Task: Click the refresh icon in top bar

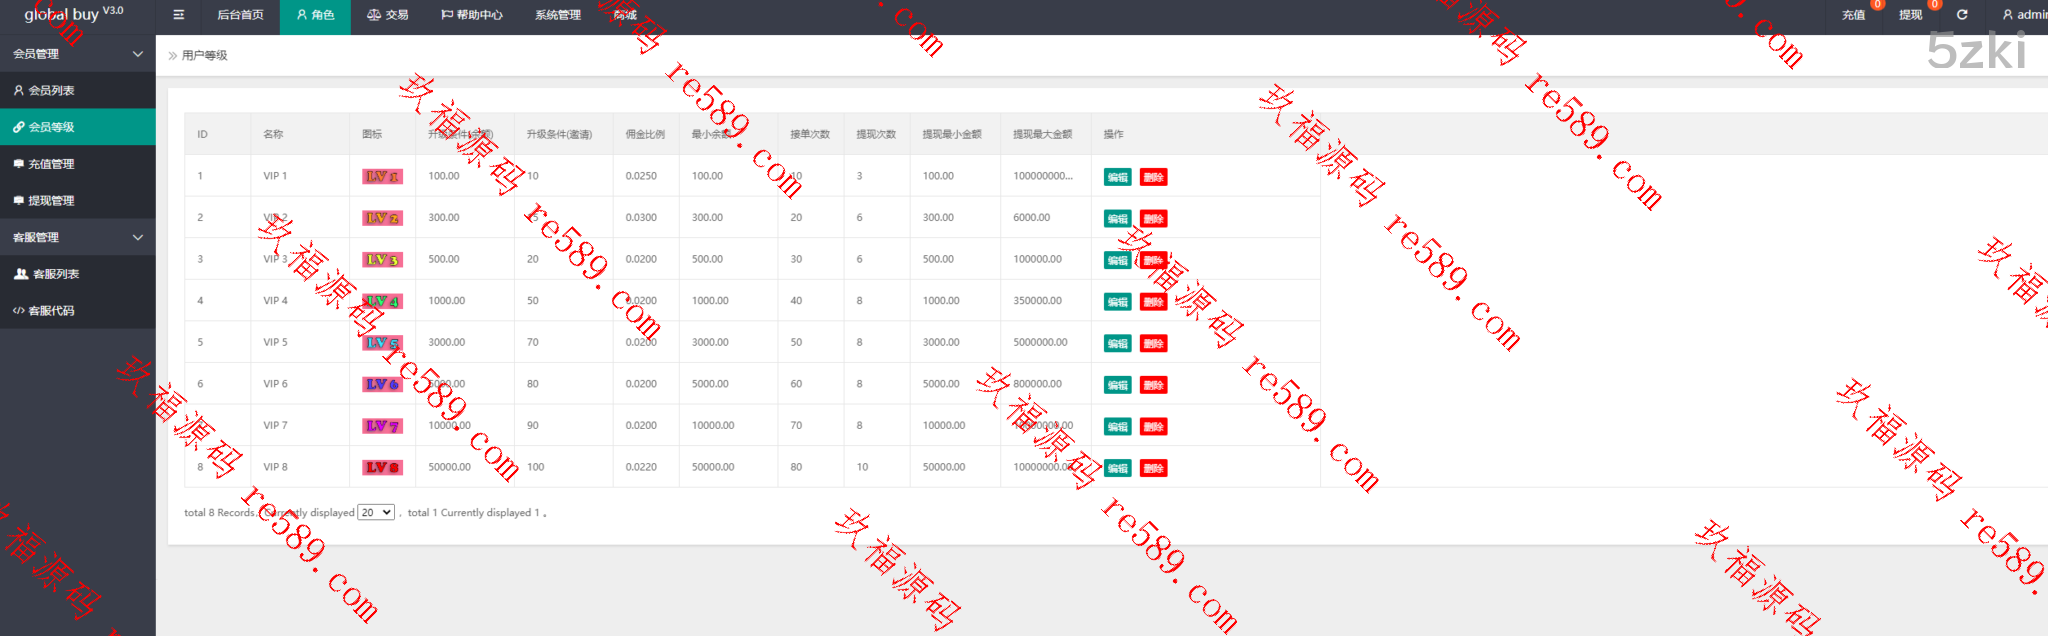Action: tap(1962, 15)
